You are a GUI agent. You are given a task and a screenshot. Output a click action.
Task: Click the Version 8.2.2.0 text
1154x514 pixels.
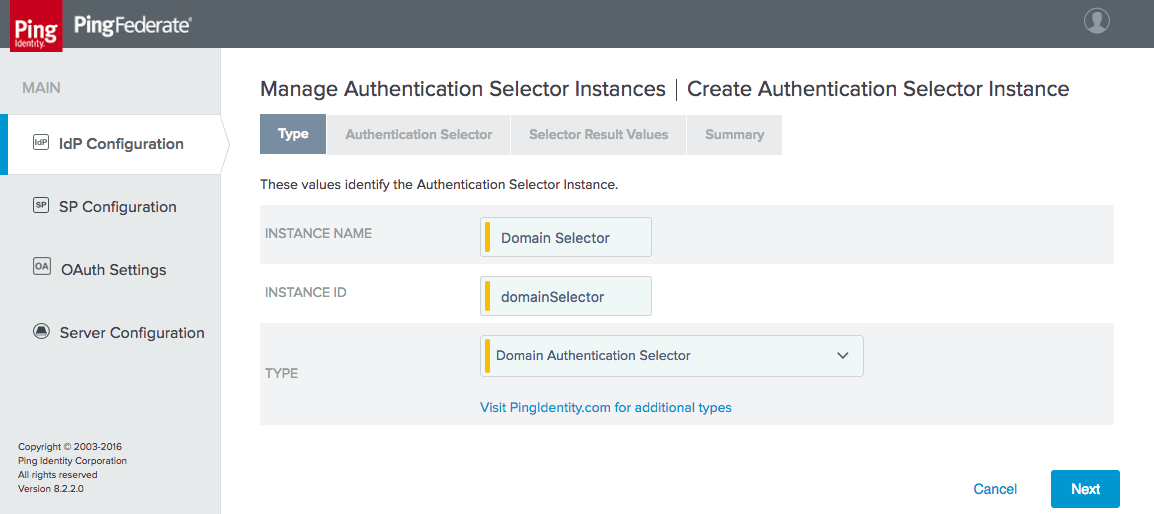click(51, 488)
